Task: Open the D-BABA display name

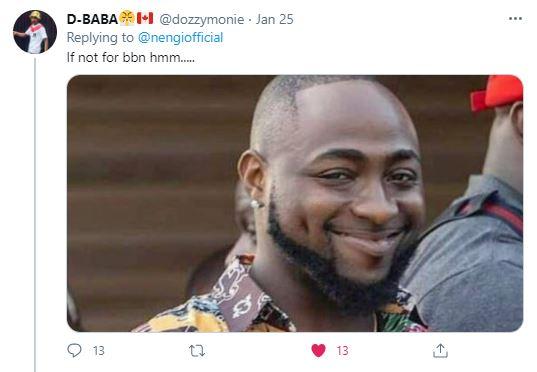Action: [92, 19]
